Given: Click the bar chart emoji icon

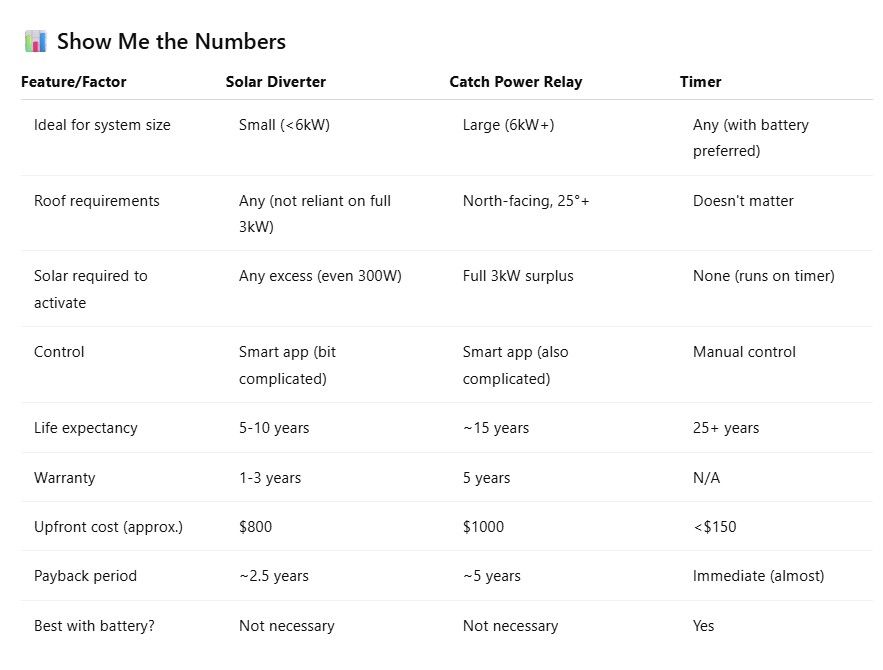Looking at the screenshot, I should (x=35, y=42).
